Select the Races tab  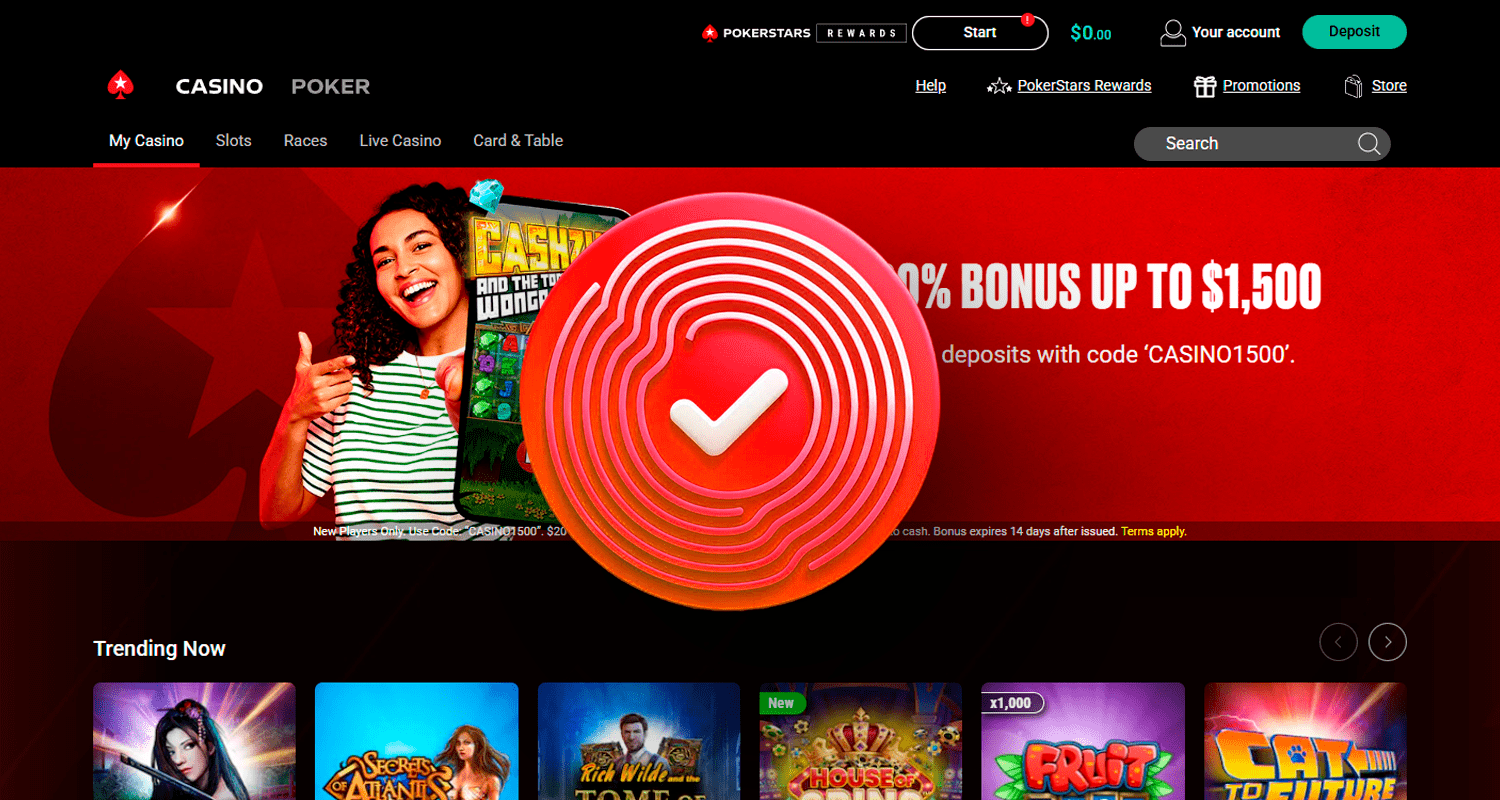click(x=305, y=141)
